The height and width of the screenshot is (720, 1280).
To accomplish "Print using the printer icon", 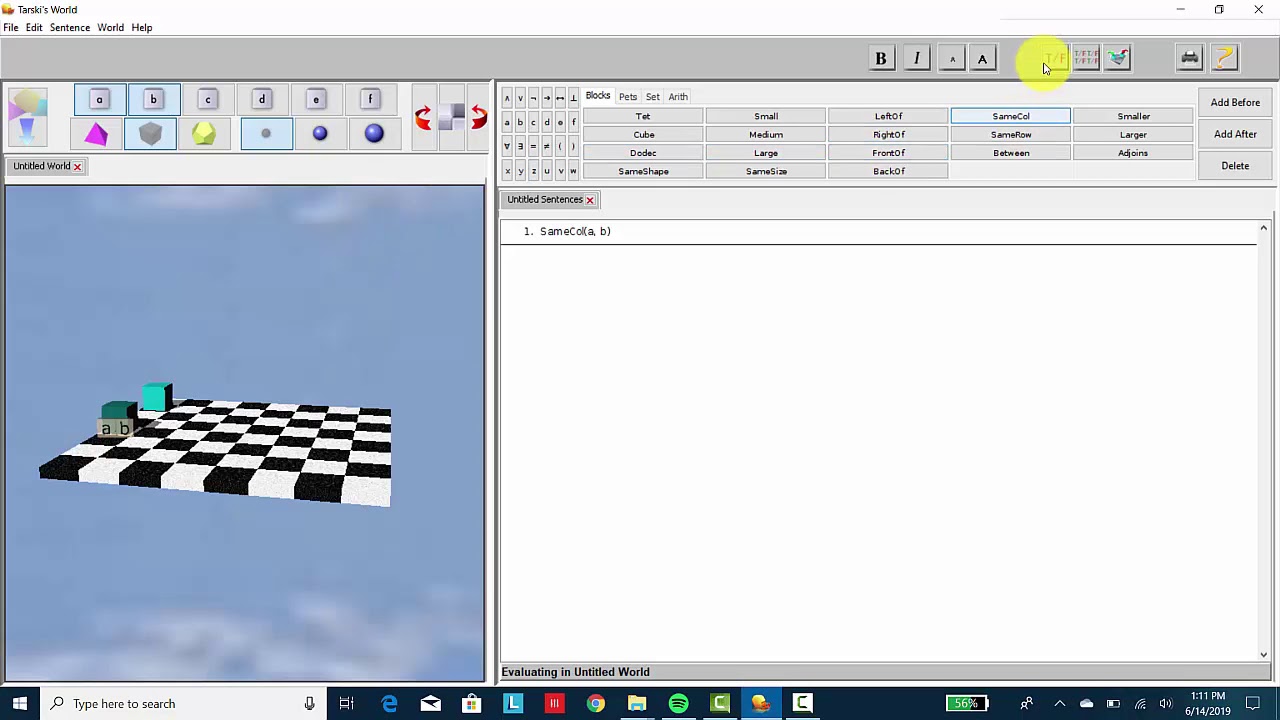I will [x=1190, y=58].
